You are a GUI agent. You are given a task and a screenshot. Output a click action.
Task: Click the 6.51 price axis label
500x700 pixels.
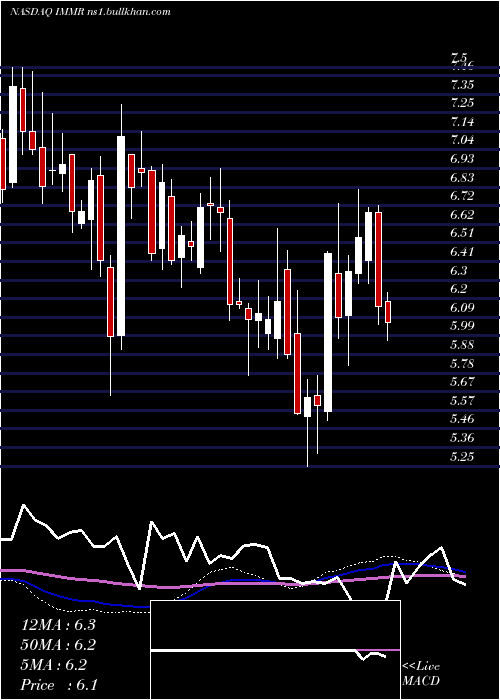tap(462, 233)
